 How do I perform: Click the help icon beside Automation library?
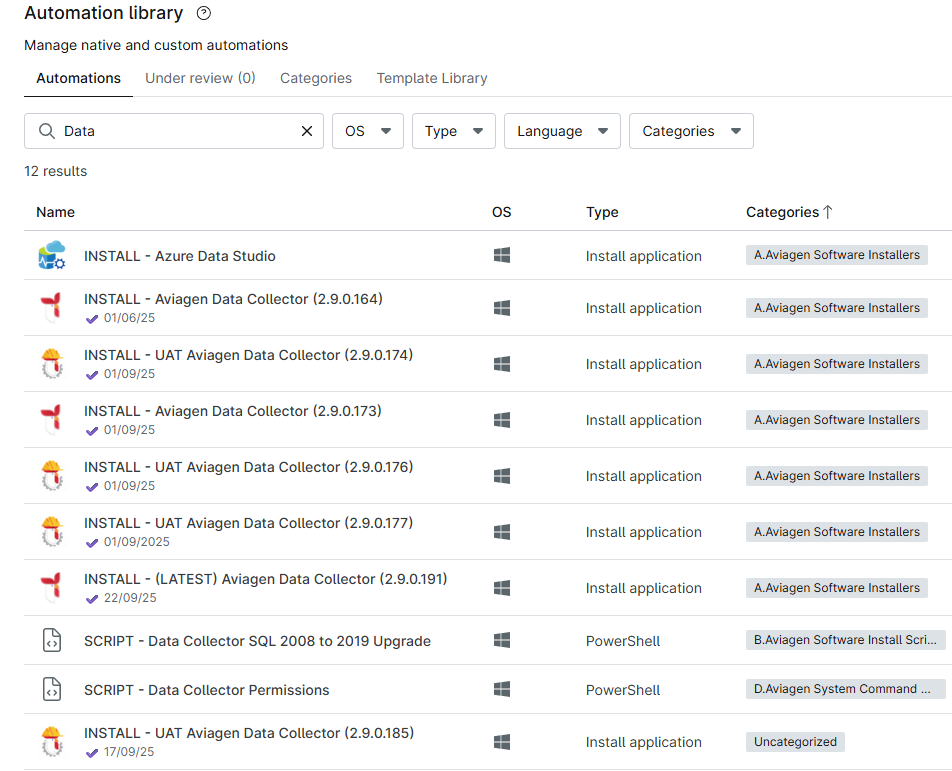pyautogui.click(x=204, y=14)
